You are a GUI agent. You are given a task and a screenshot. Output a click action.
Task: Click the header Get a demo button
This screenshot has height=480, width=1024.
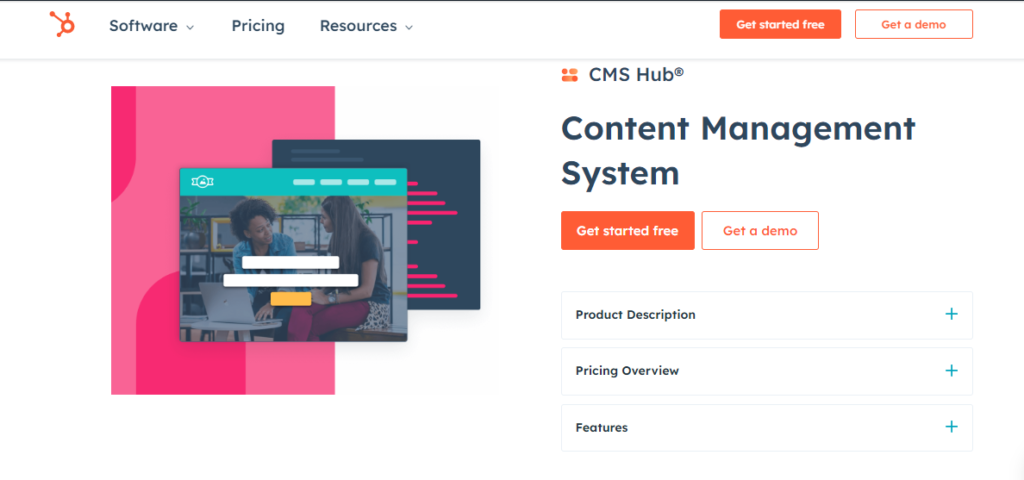pos(914,24)
